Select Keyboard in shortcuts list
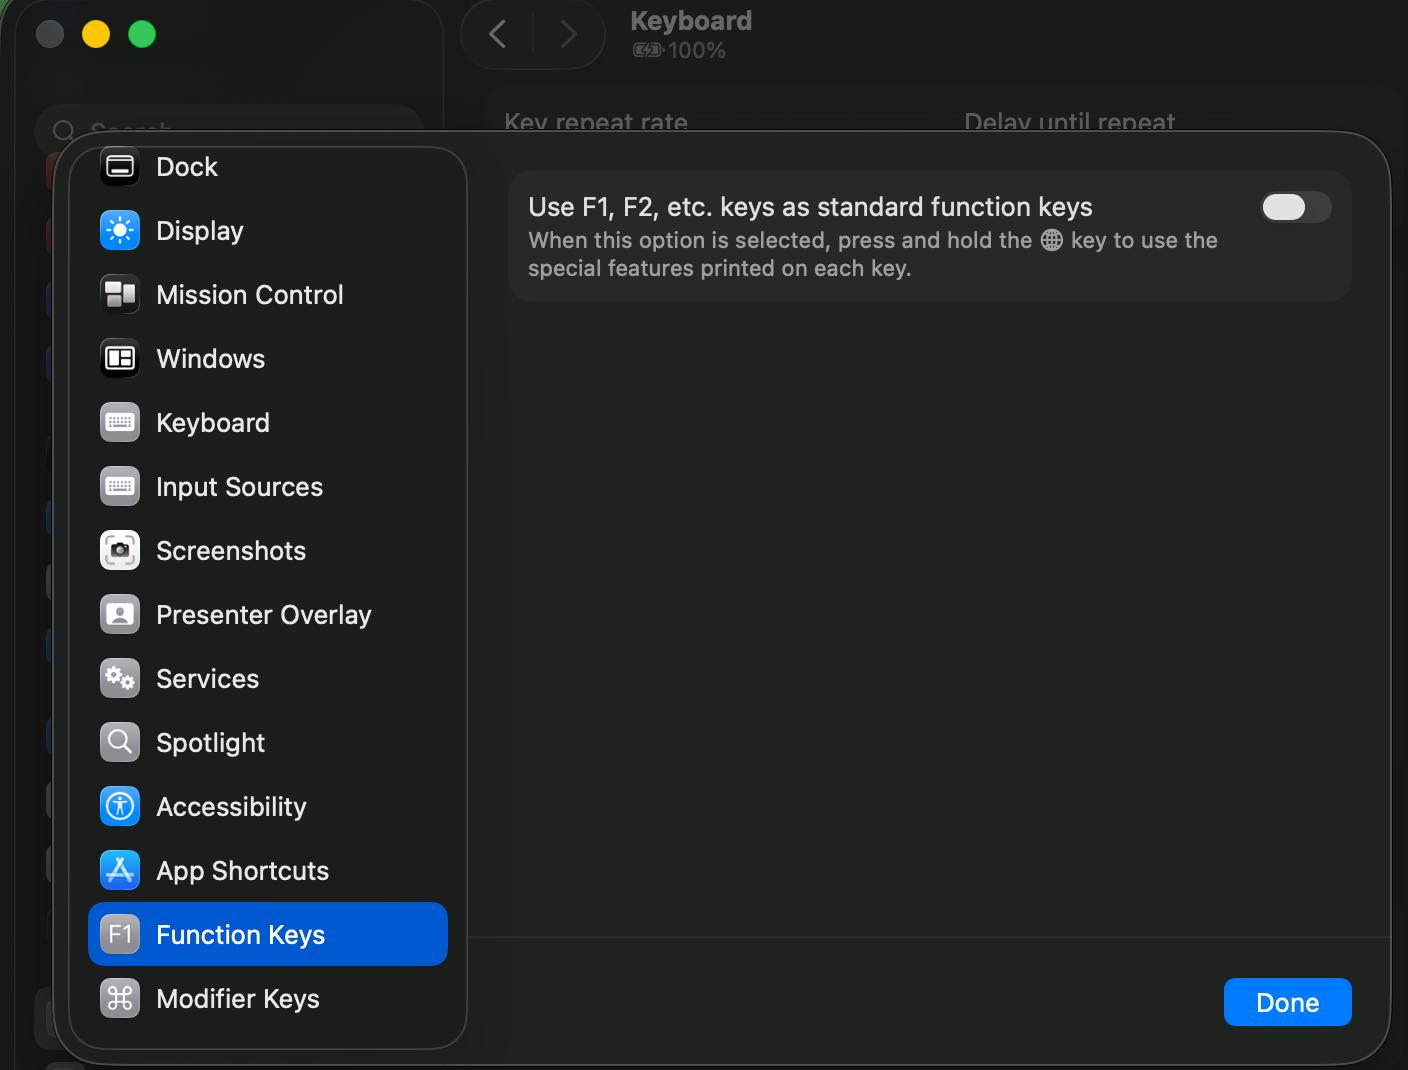 pos(213,423)
